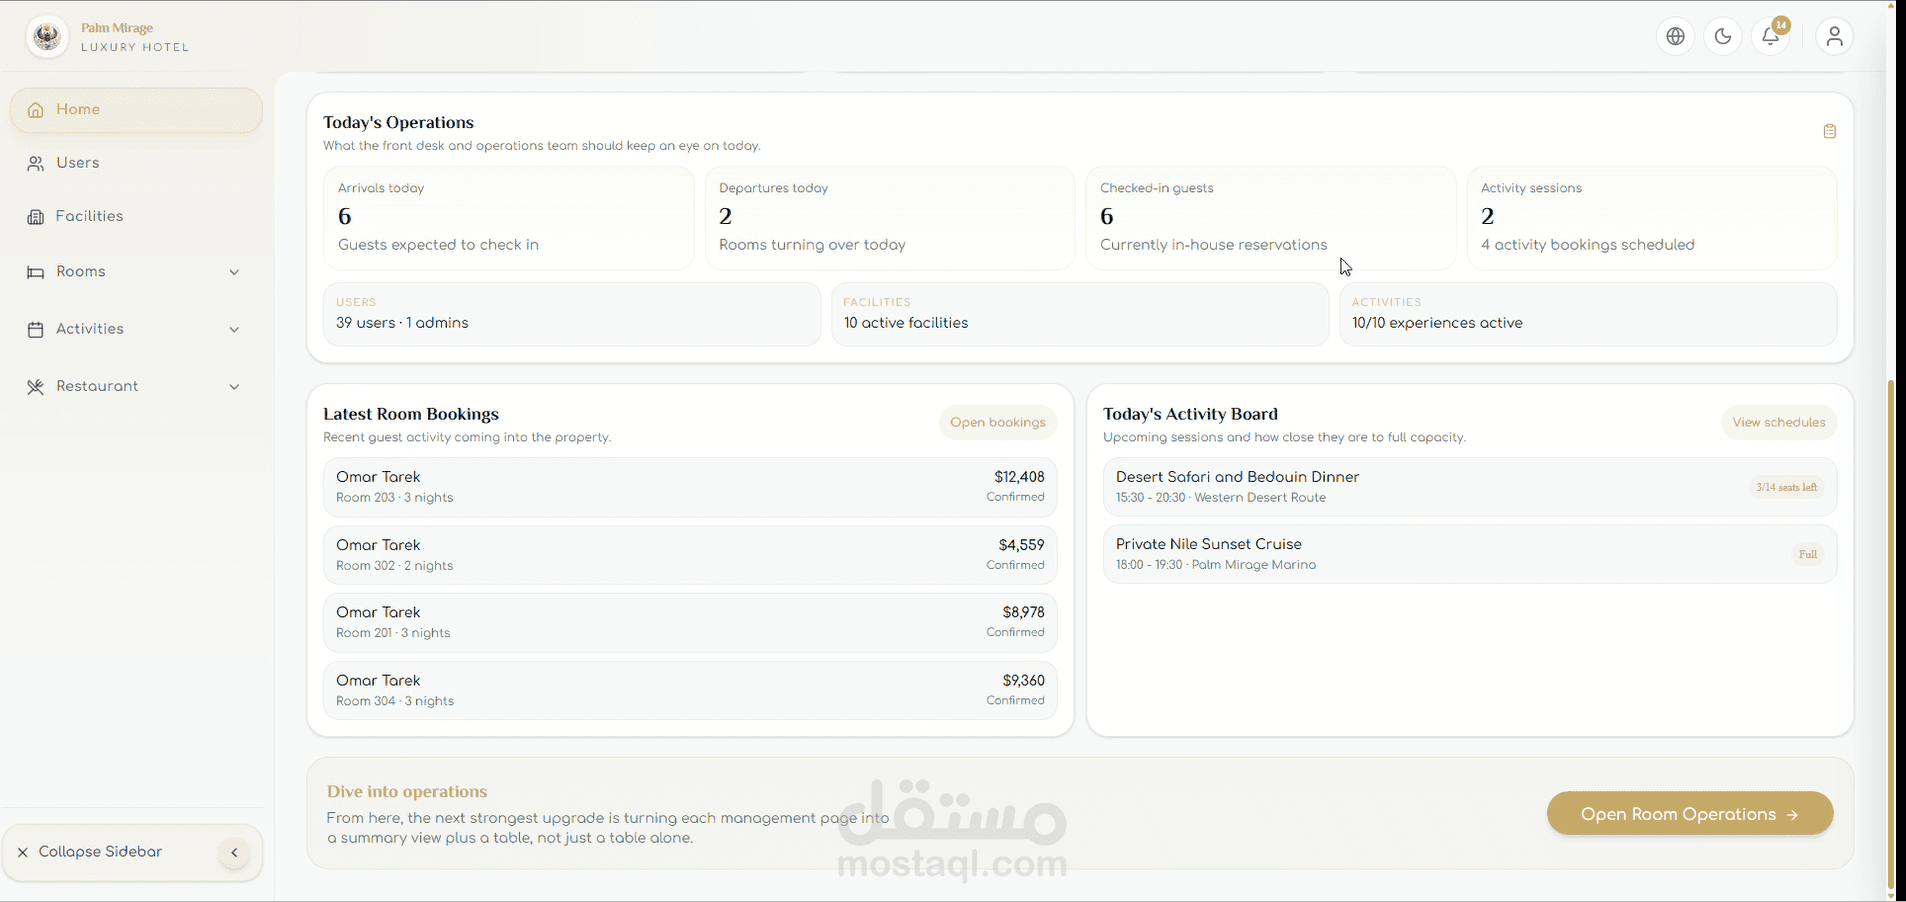
Task: Click the Rooms bed icon
Action: [36, 272]
